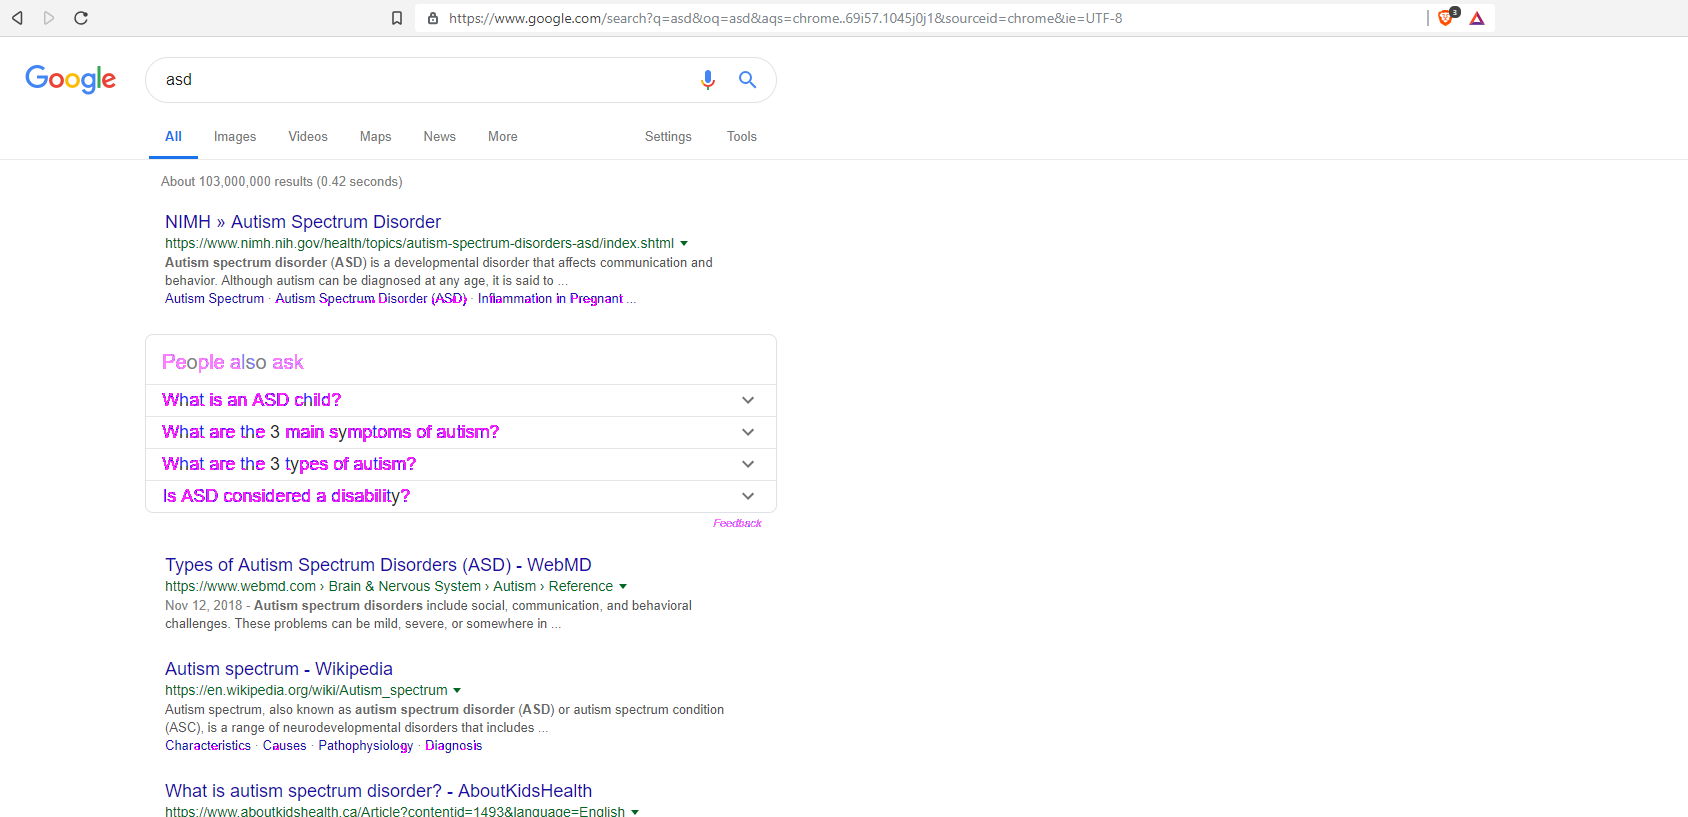This screenshot has width=1688, height=817.
Task: Select the All results tab
Action: click(x=174, y=137)
